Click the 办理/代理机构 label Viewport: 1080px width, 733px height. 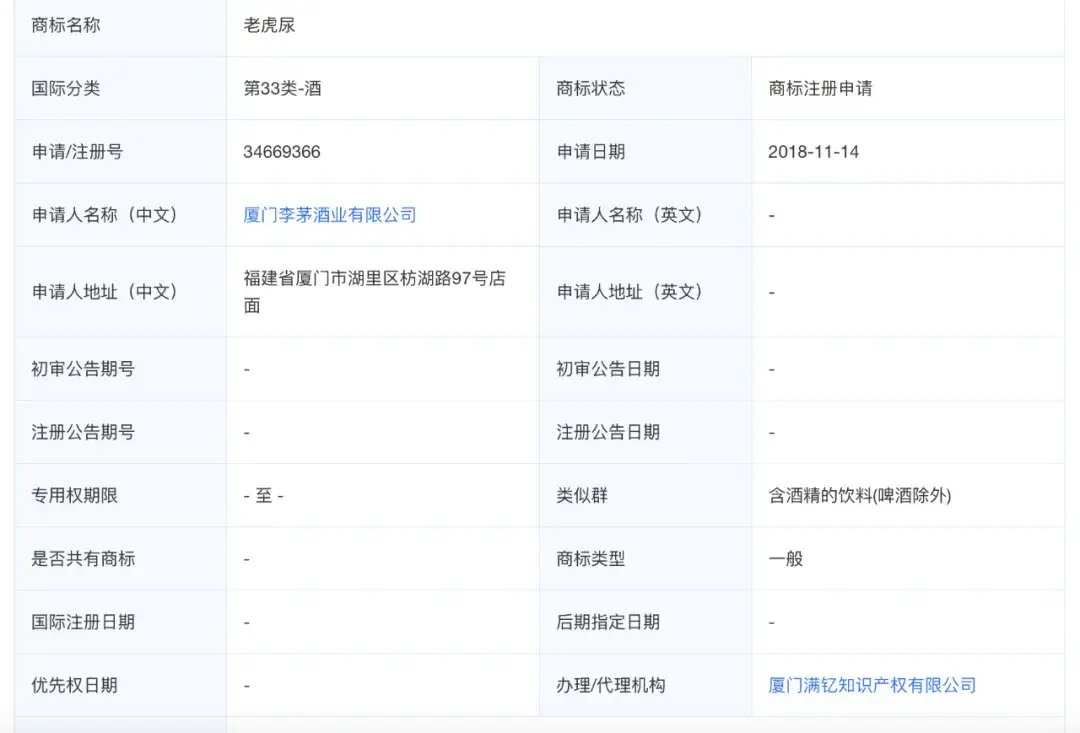[x=611, y=685]
